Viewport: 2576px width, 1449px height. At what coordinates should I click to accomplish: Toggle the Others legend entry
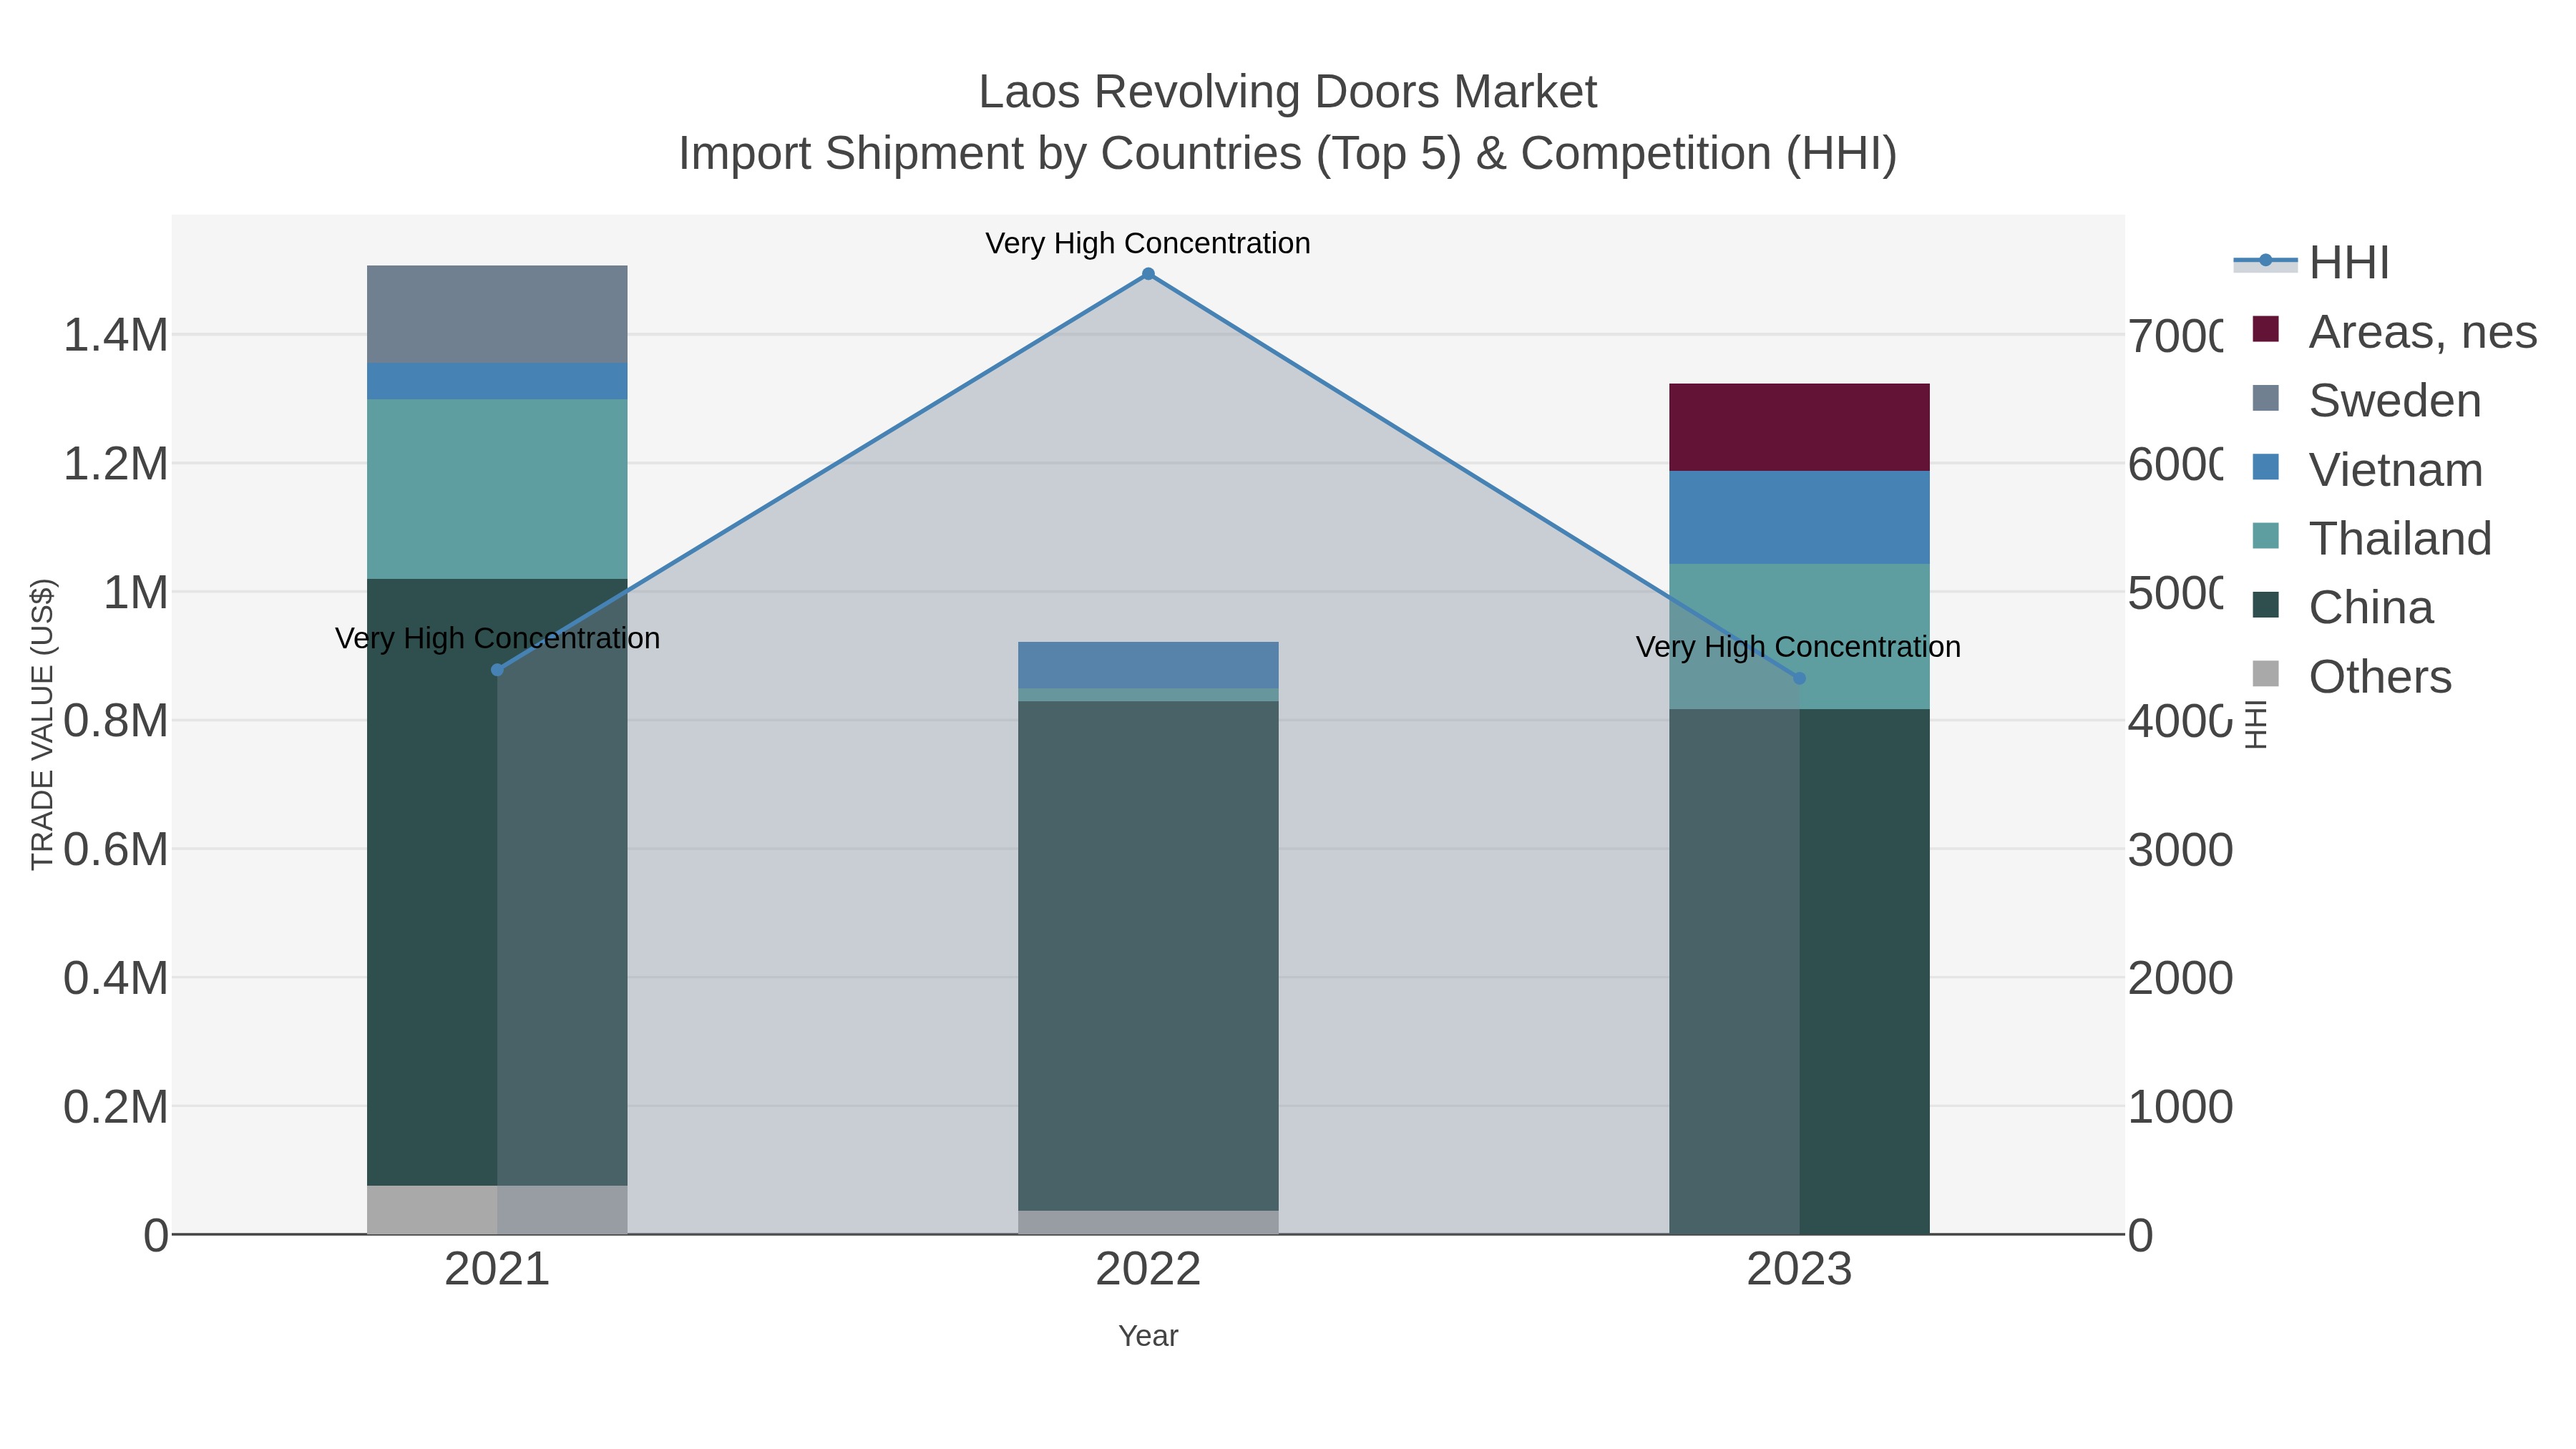click(x=2351, y=676)
